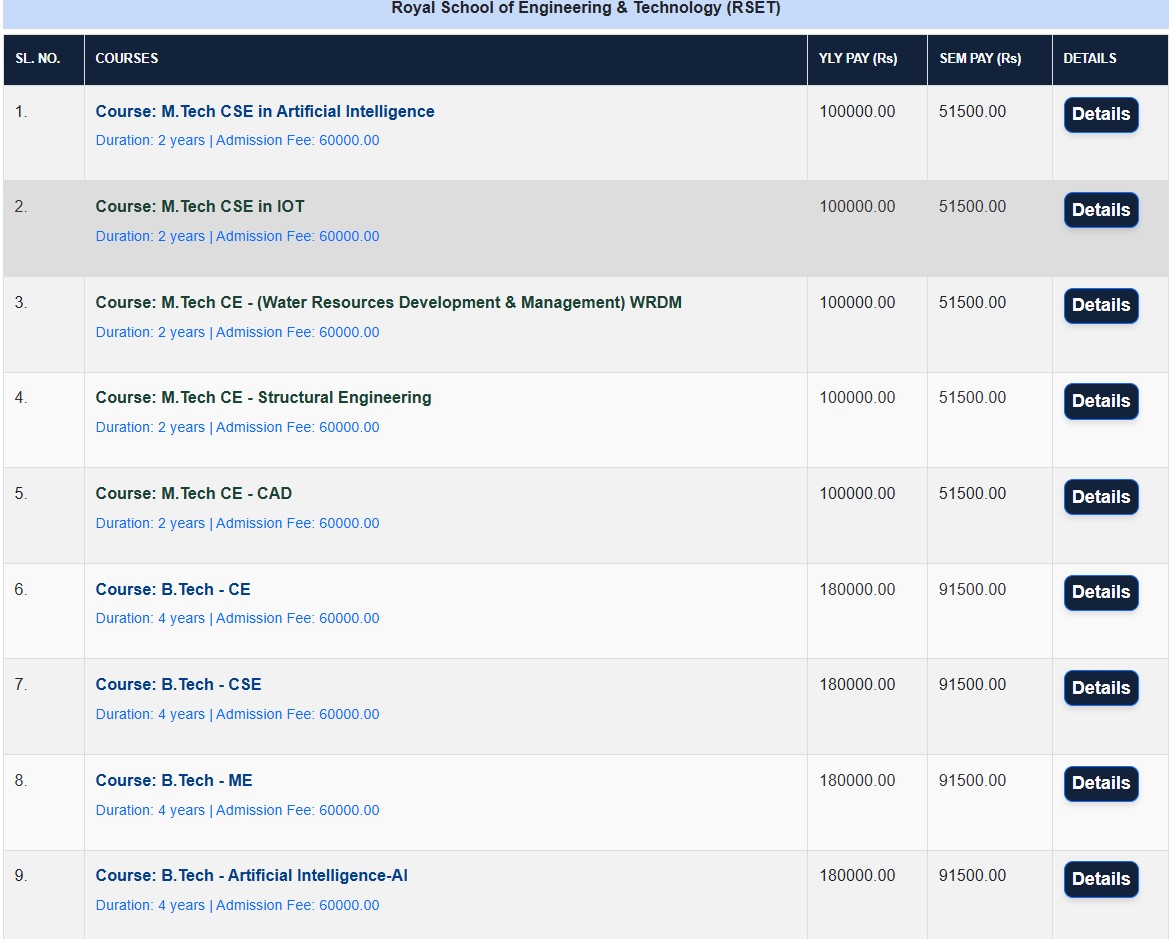Click semester pay 51500.00 for M.Tech CE WRDM
The width and height of the screenshot is (1171, 939).
(x=972, y=303)
